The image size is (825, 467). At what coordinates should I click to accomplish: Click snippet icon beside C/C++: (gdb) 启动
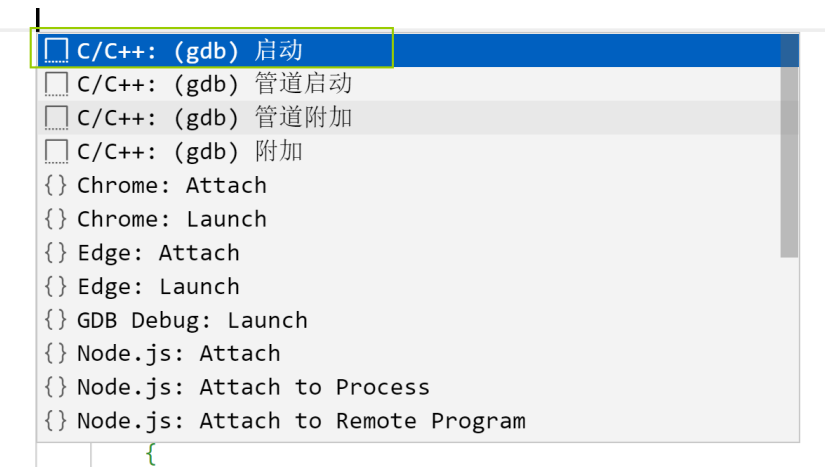[x=56, y=50]
